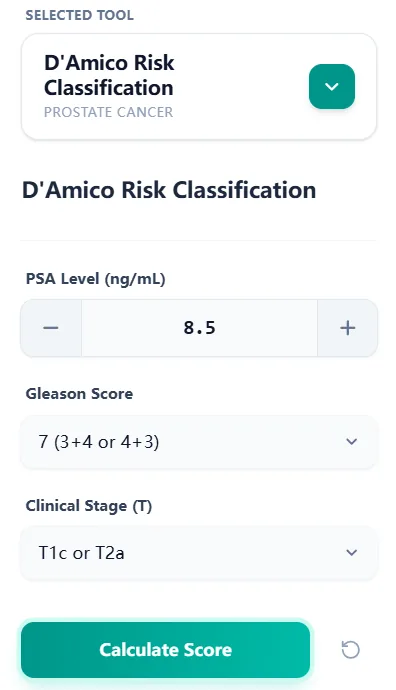The width and height of the screenshot is (396, 690).
Task: Click the Clinical Stage (T) field label
Action: (x=88, y=506)
